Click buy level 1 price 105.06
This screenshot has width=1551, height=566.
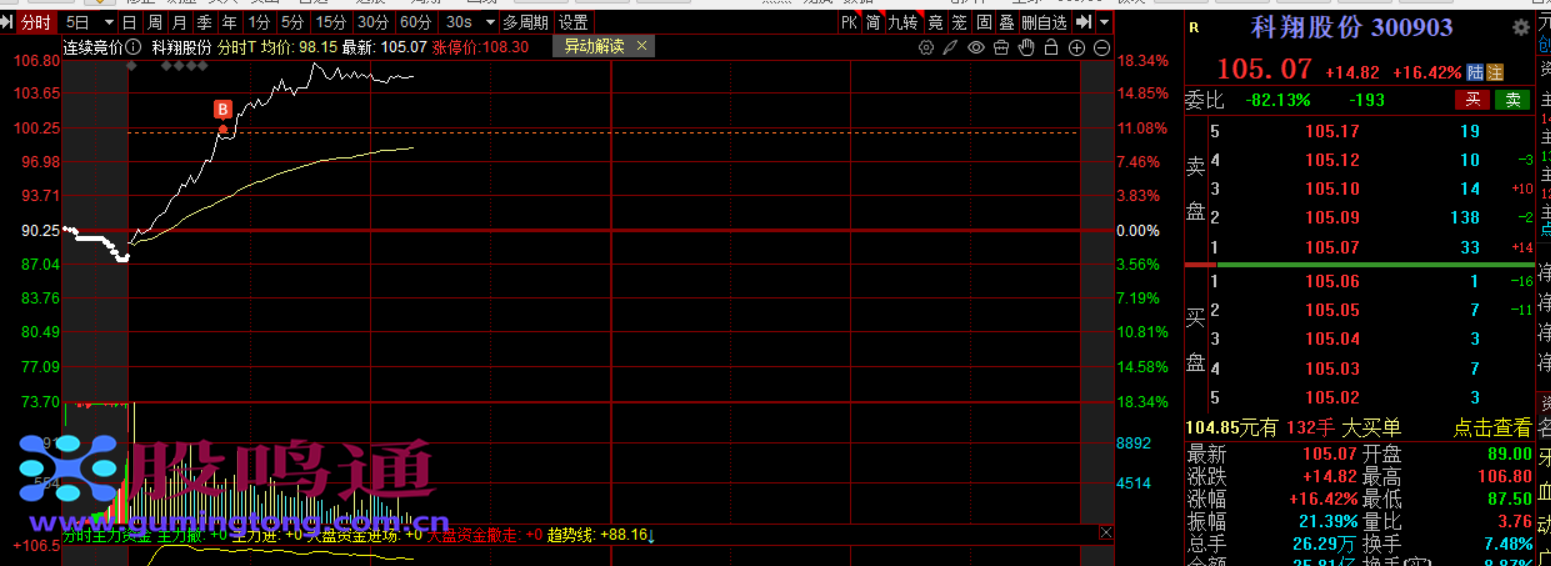1332,282
